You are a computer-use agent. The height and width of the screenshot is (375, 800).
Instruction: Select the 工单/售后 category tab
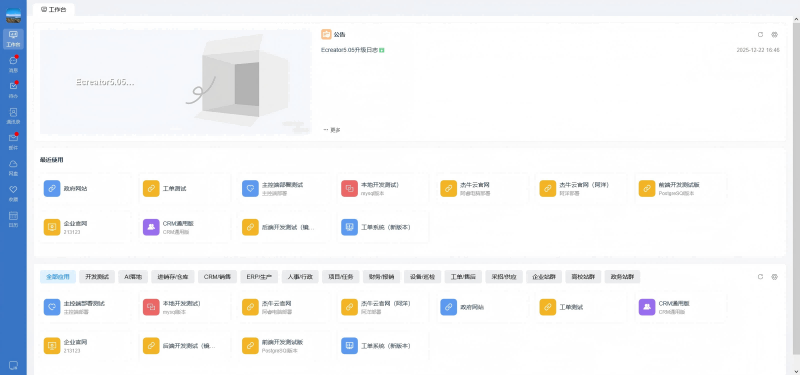coord(463,277)
